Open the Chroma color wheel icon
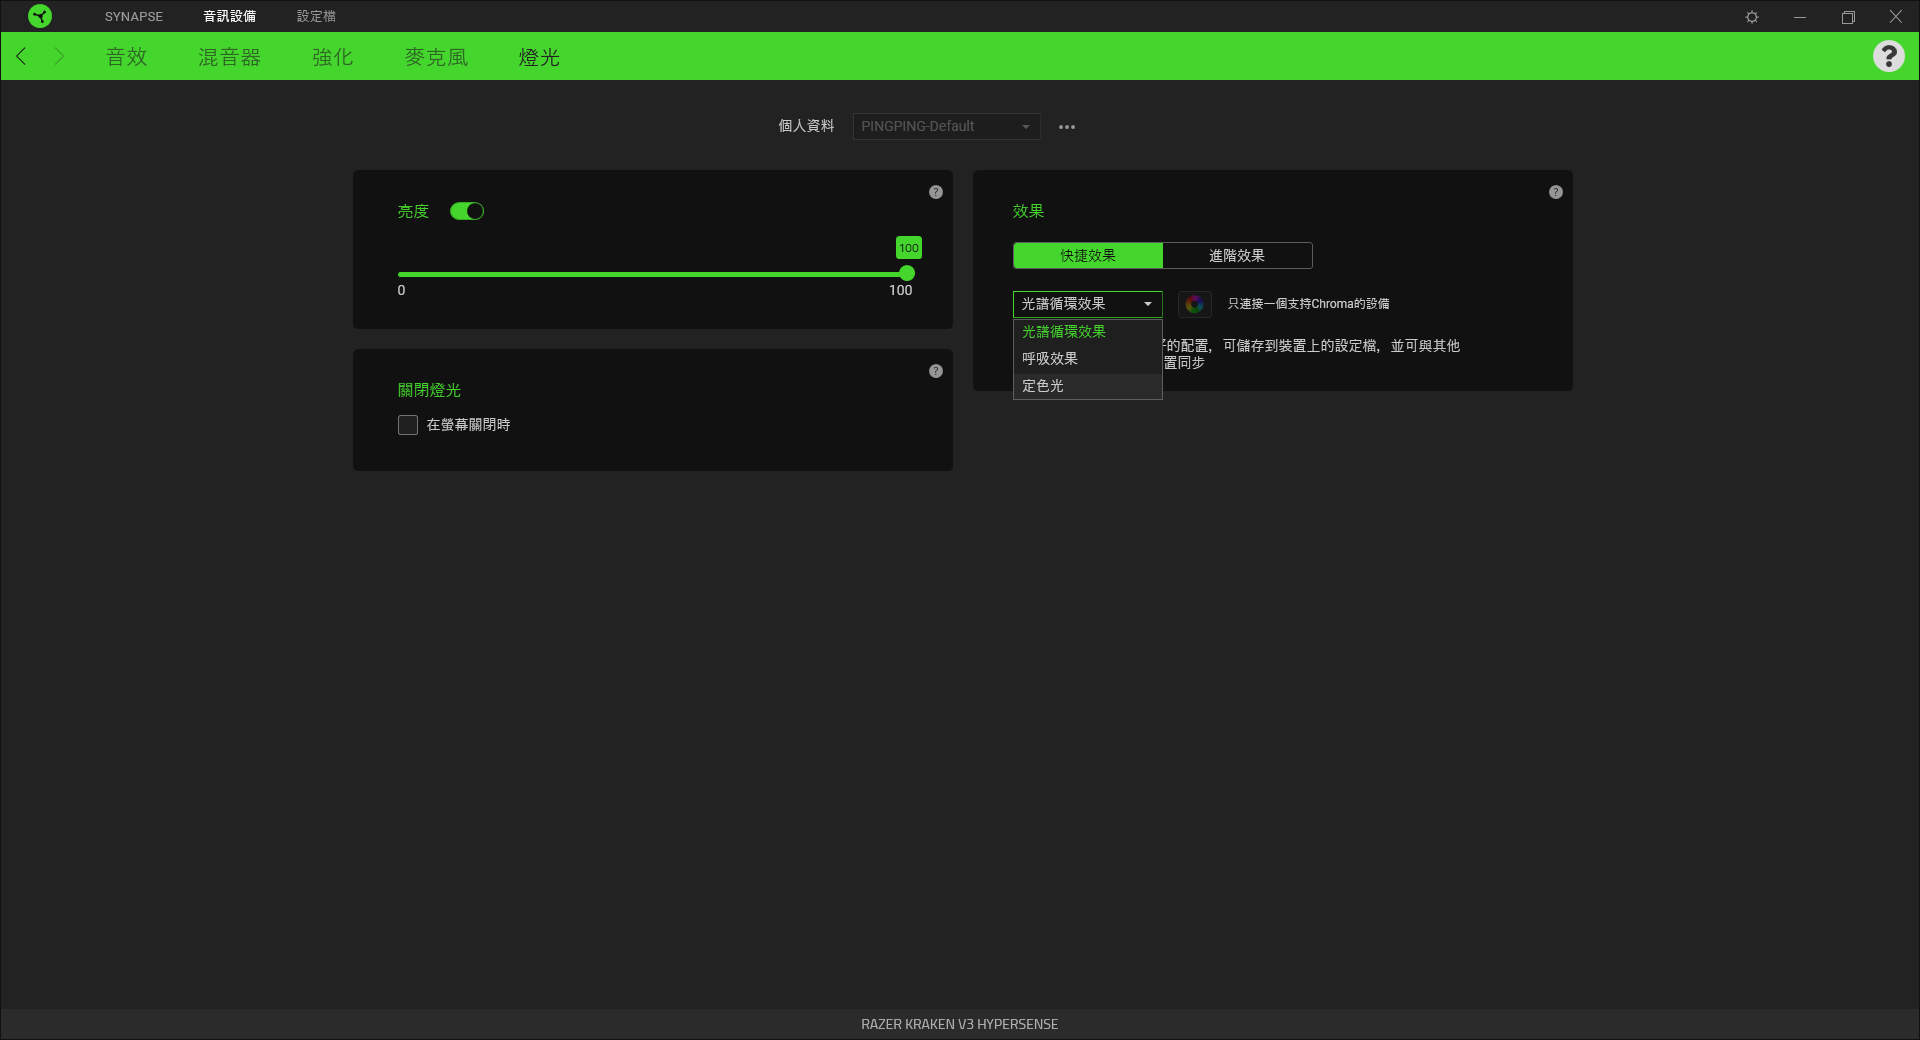 point(1194,304)
